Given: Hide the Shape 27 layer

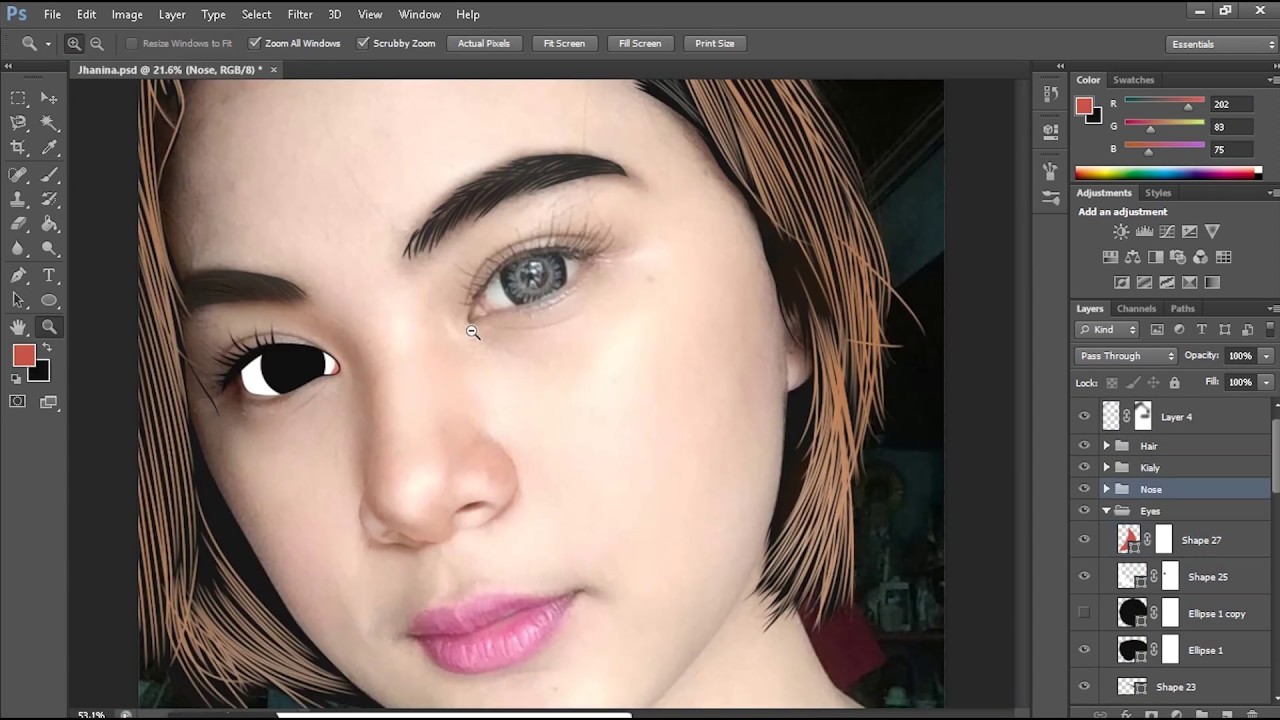Looking at the screenshot, I should click(x=1084, y=540).
